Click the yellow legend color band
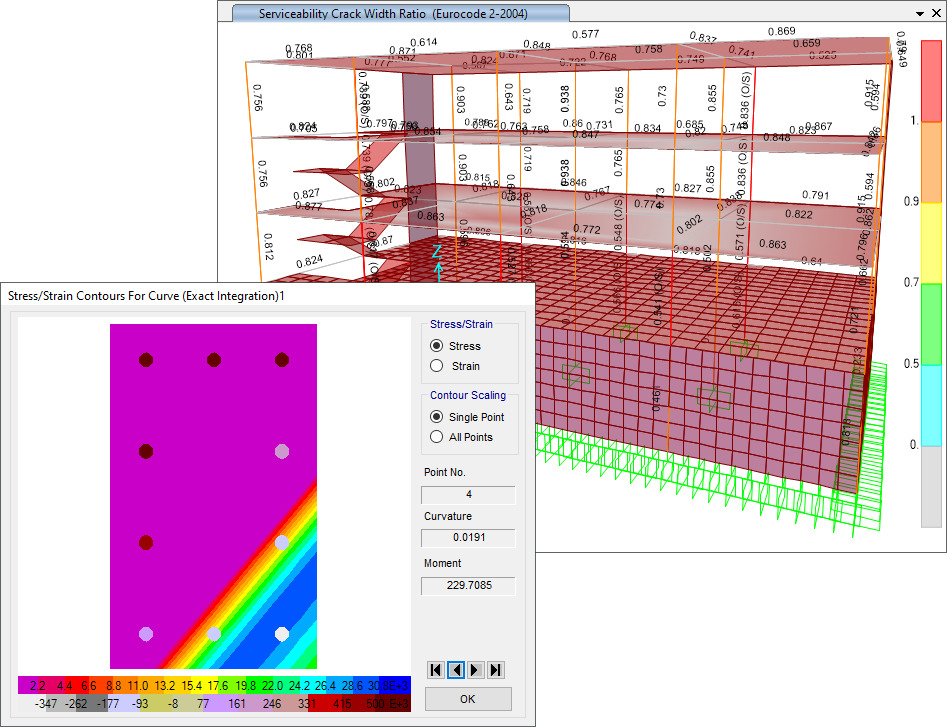 [x=930, y=241]
